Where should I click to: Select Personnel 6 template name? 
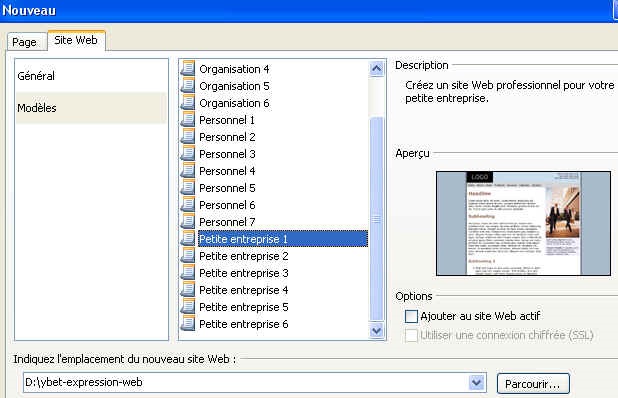click(x=227, y=205)
